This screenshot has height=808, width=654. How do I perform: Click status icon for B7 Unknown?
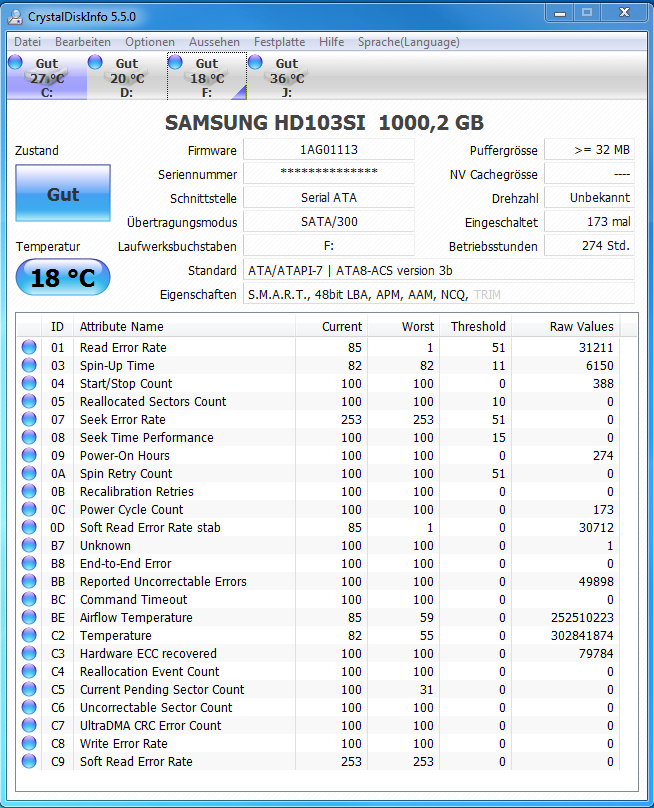point(29,545)
